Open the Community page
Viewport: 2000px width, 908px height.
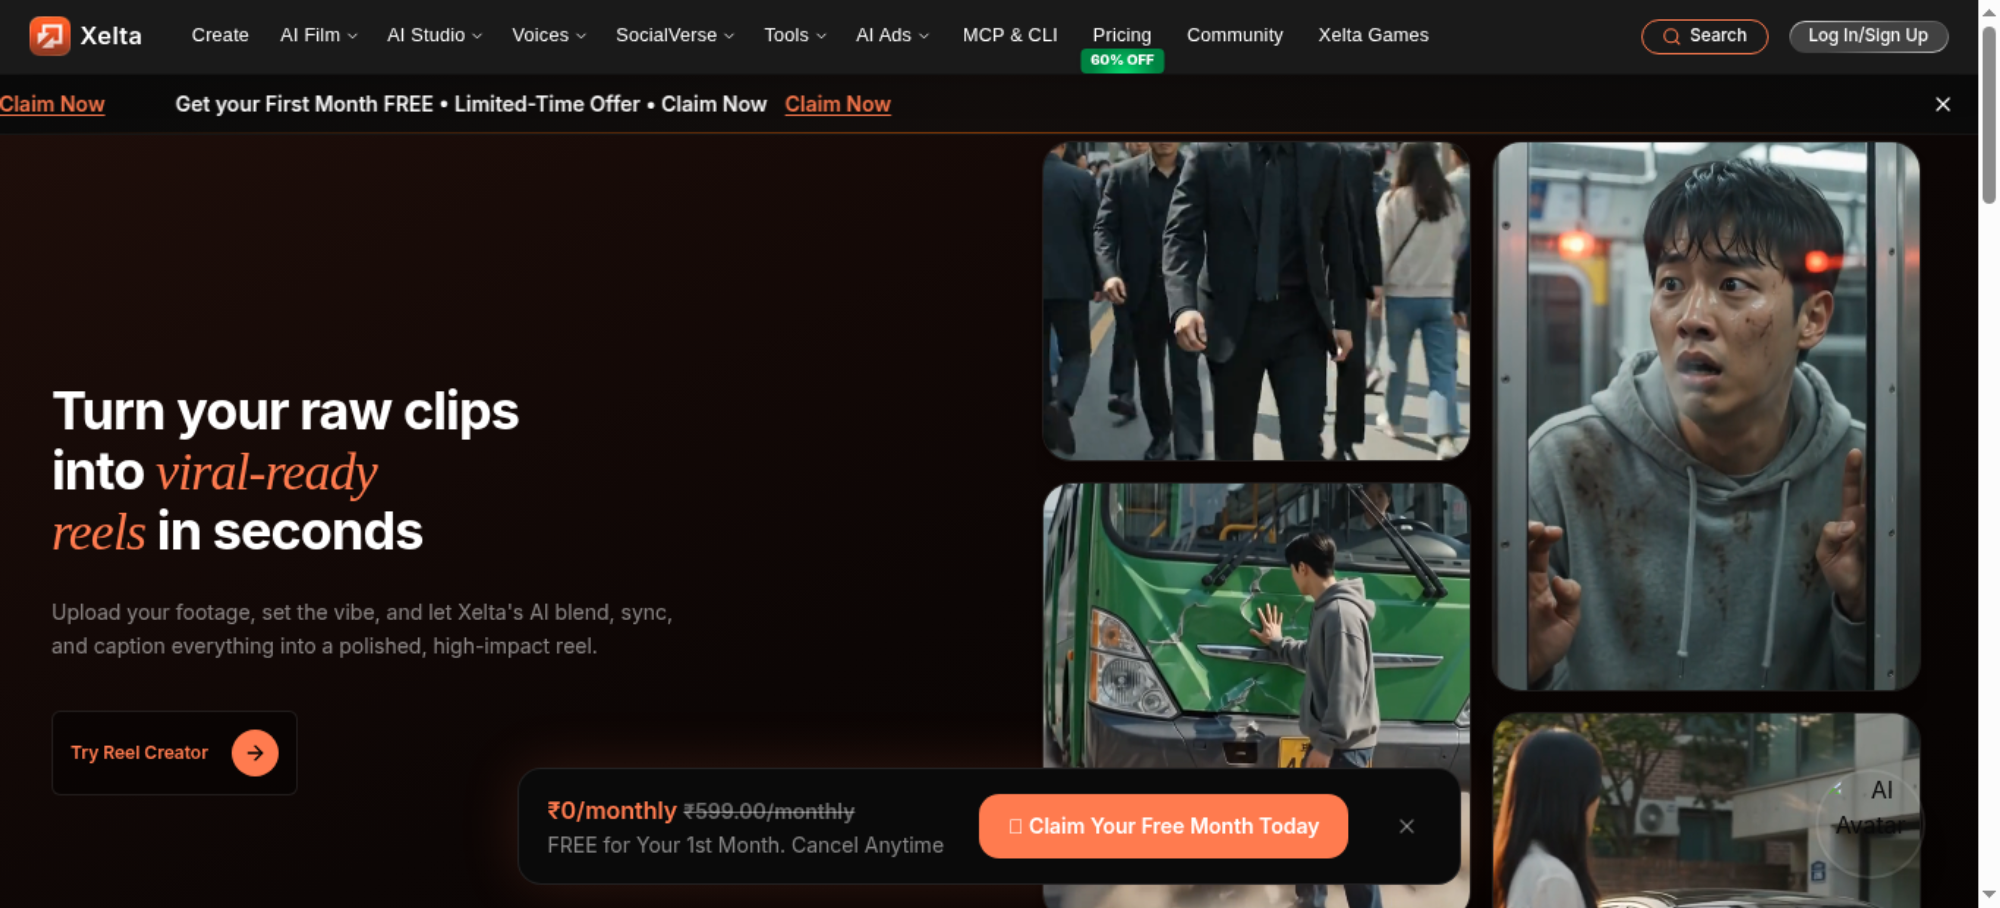click(x=1235, y=35)
